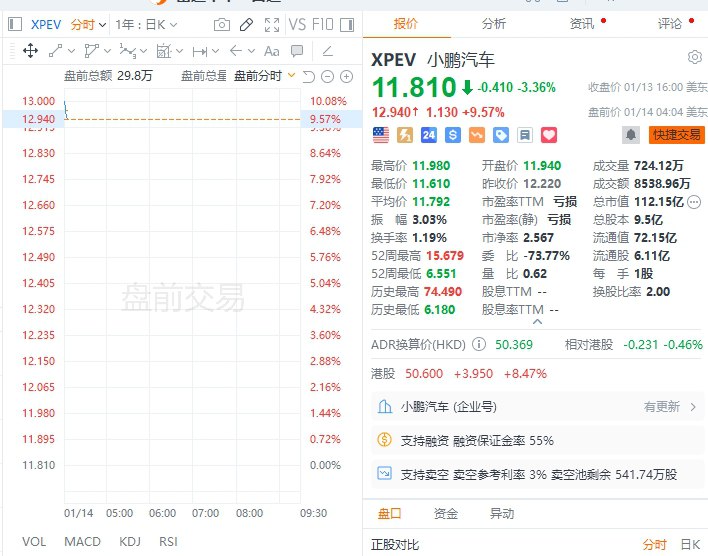This screenshot has height=556, width=708.
Task: Enable the VOL indicator
Action: 34,541
